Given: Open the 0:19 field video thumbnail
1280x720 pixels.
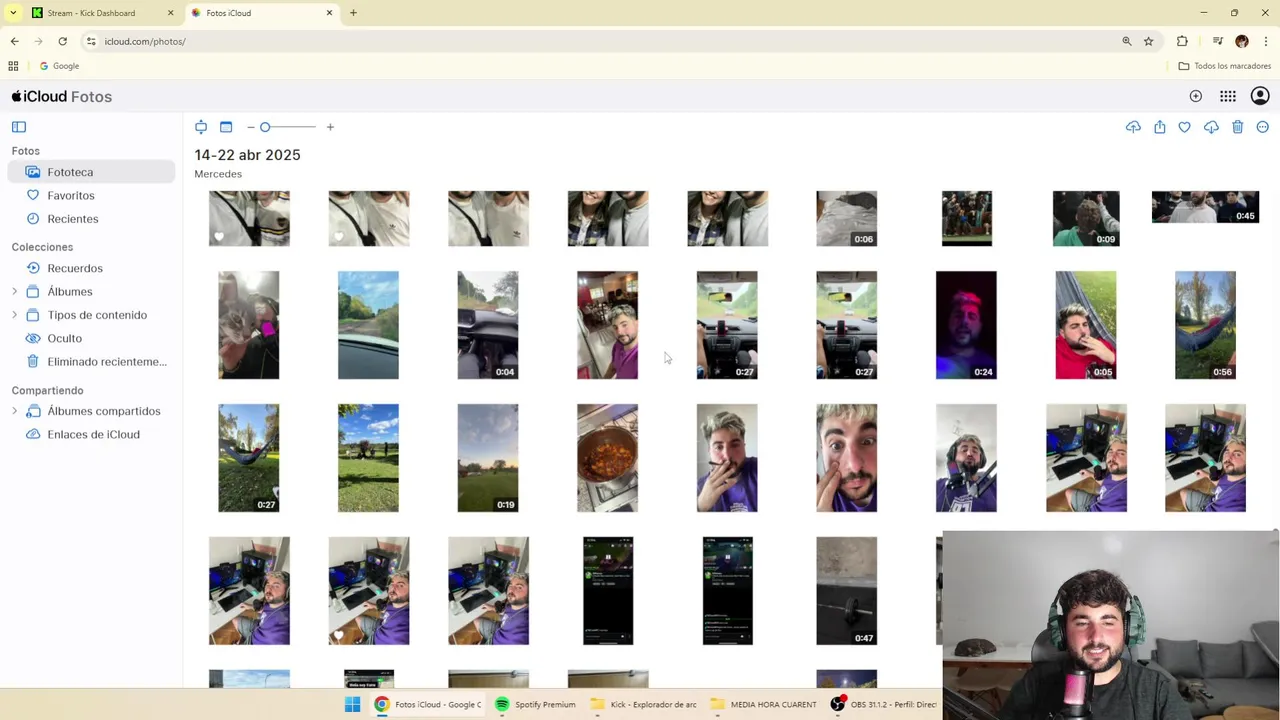Looking at the screenshot, I should pos(488,458).
